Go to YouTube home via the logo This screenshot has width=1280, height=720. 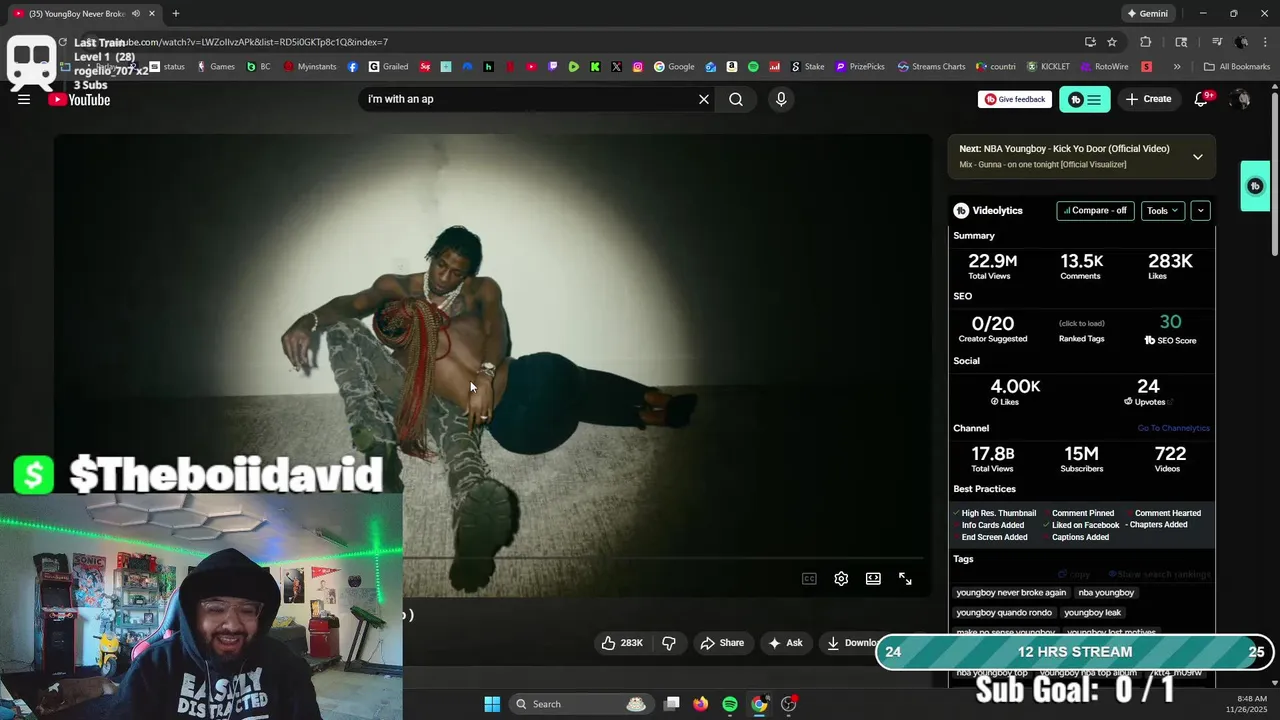coord(79,99)
